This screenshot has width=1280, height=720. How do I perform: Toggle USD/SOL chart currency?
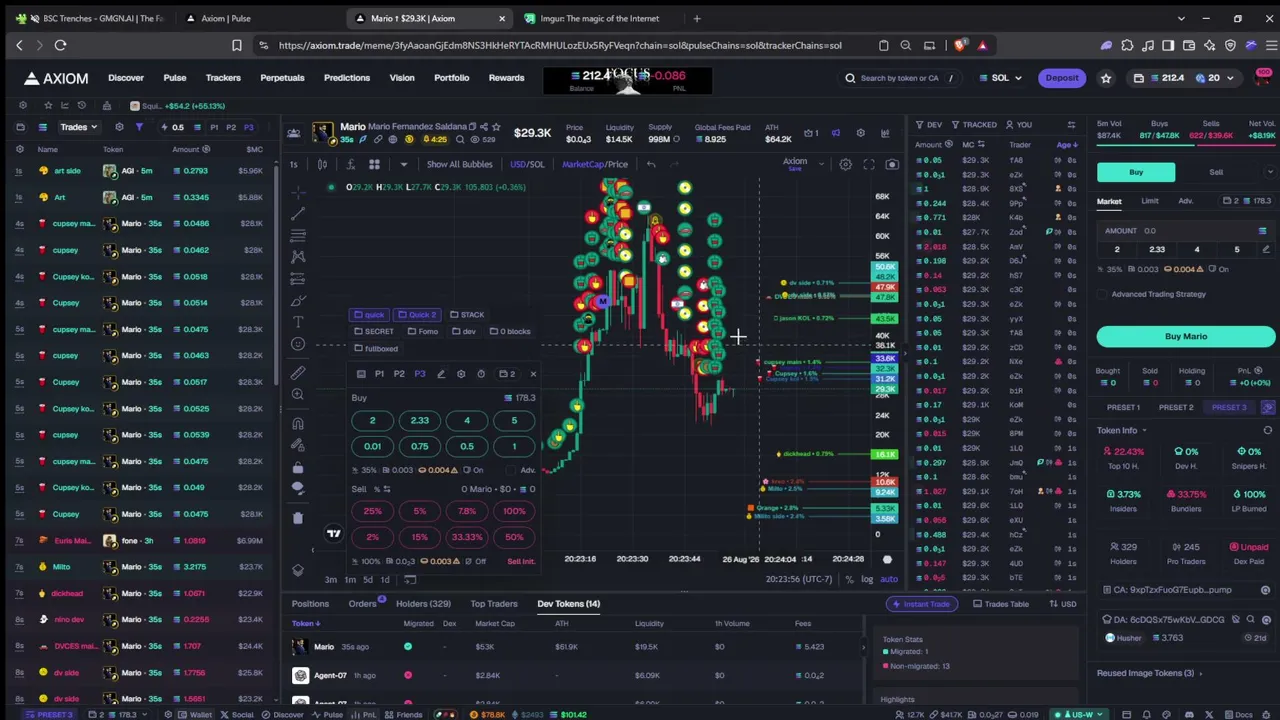pyautogui.click(x=527, y=164)
